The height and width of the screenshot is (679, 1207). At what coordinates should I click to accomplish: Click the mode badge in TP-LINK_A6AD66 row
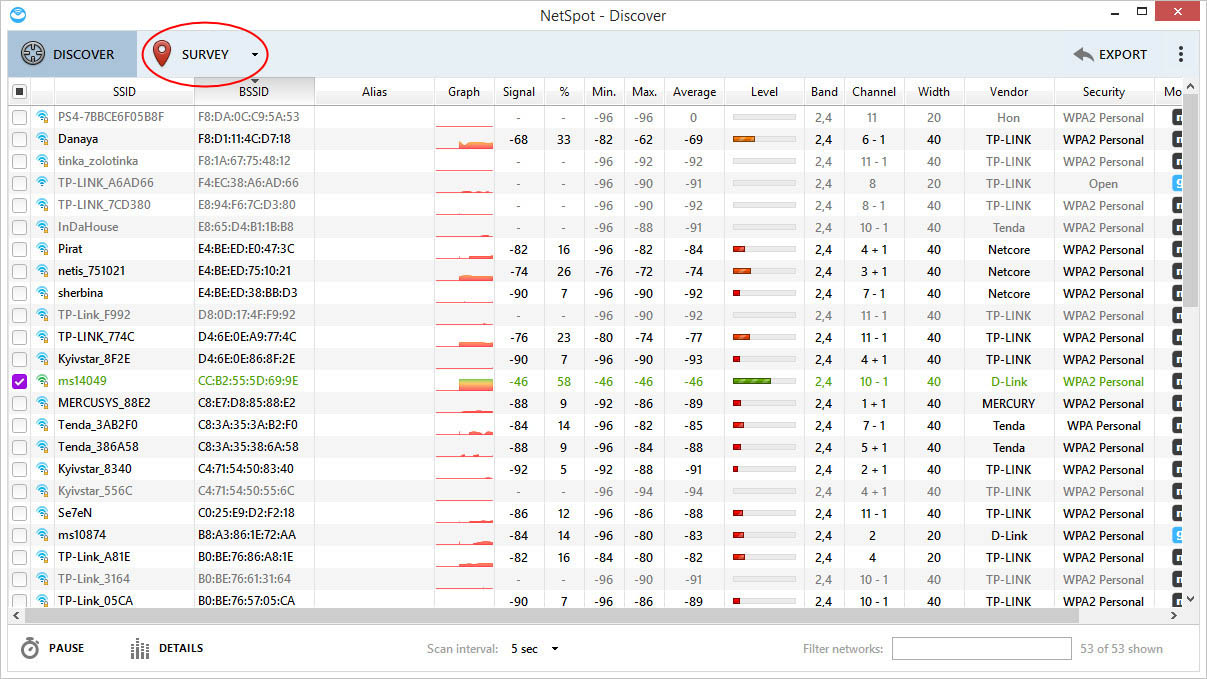coord(1178,183)
